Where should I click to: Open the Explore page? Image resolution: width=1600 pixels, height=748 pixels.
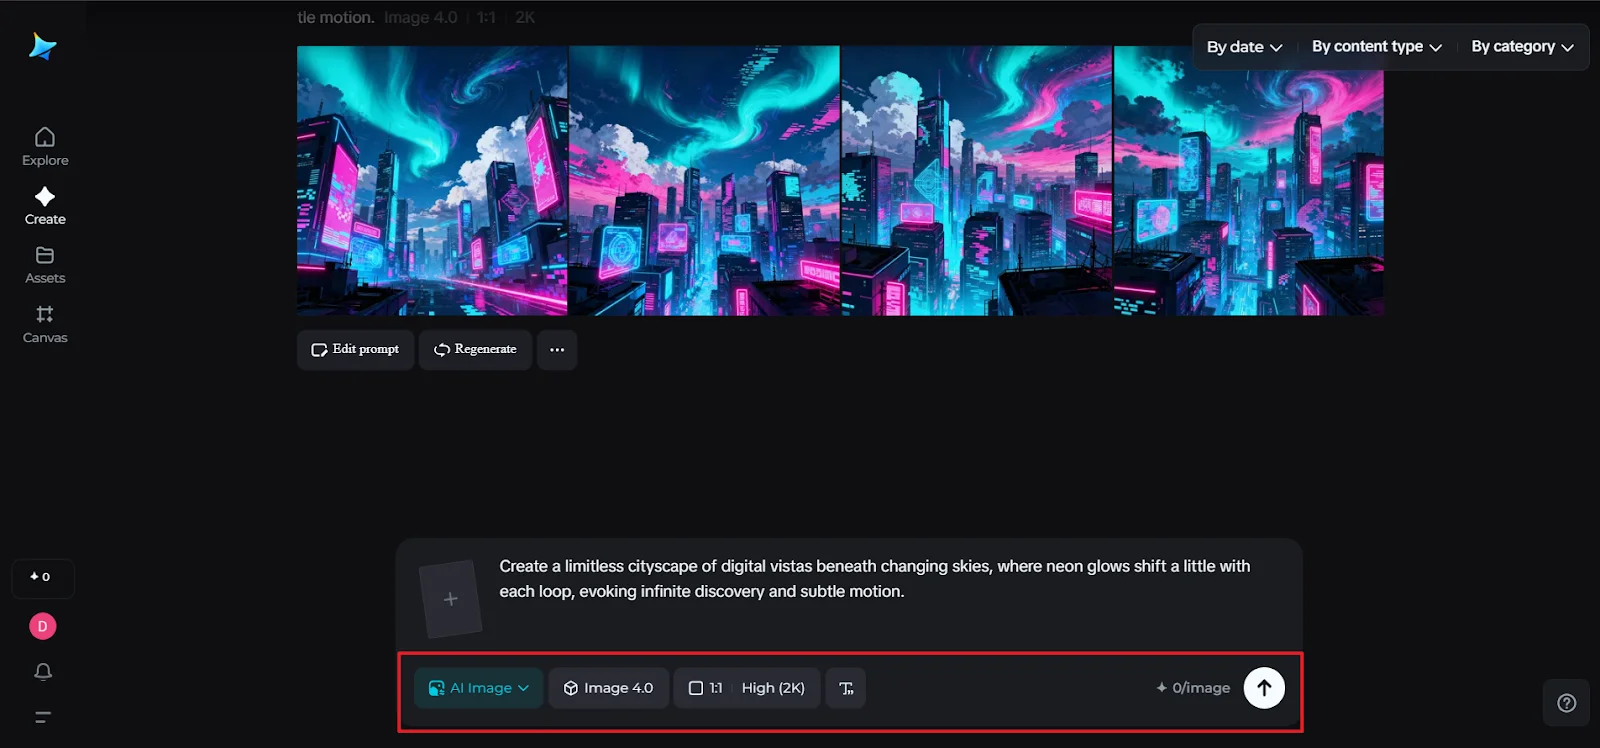coord(45,146)
